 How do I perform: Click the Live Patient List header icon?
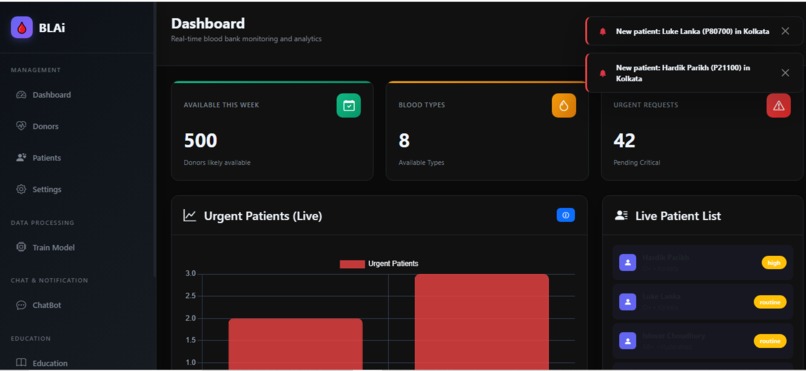(x=621, y=216)
